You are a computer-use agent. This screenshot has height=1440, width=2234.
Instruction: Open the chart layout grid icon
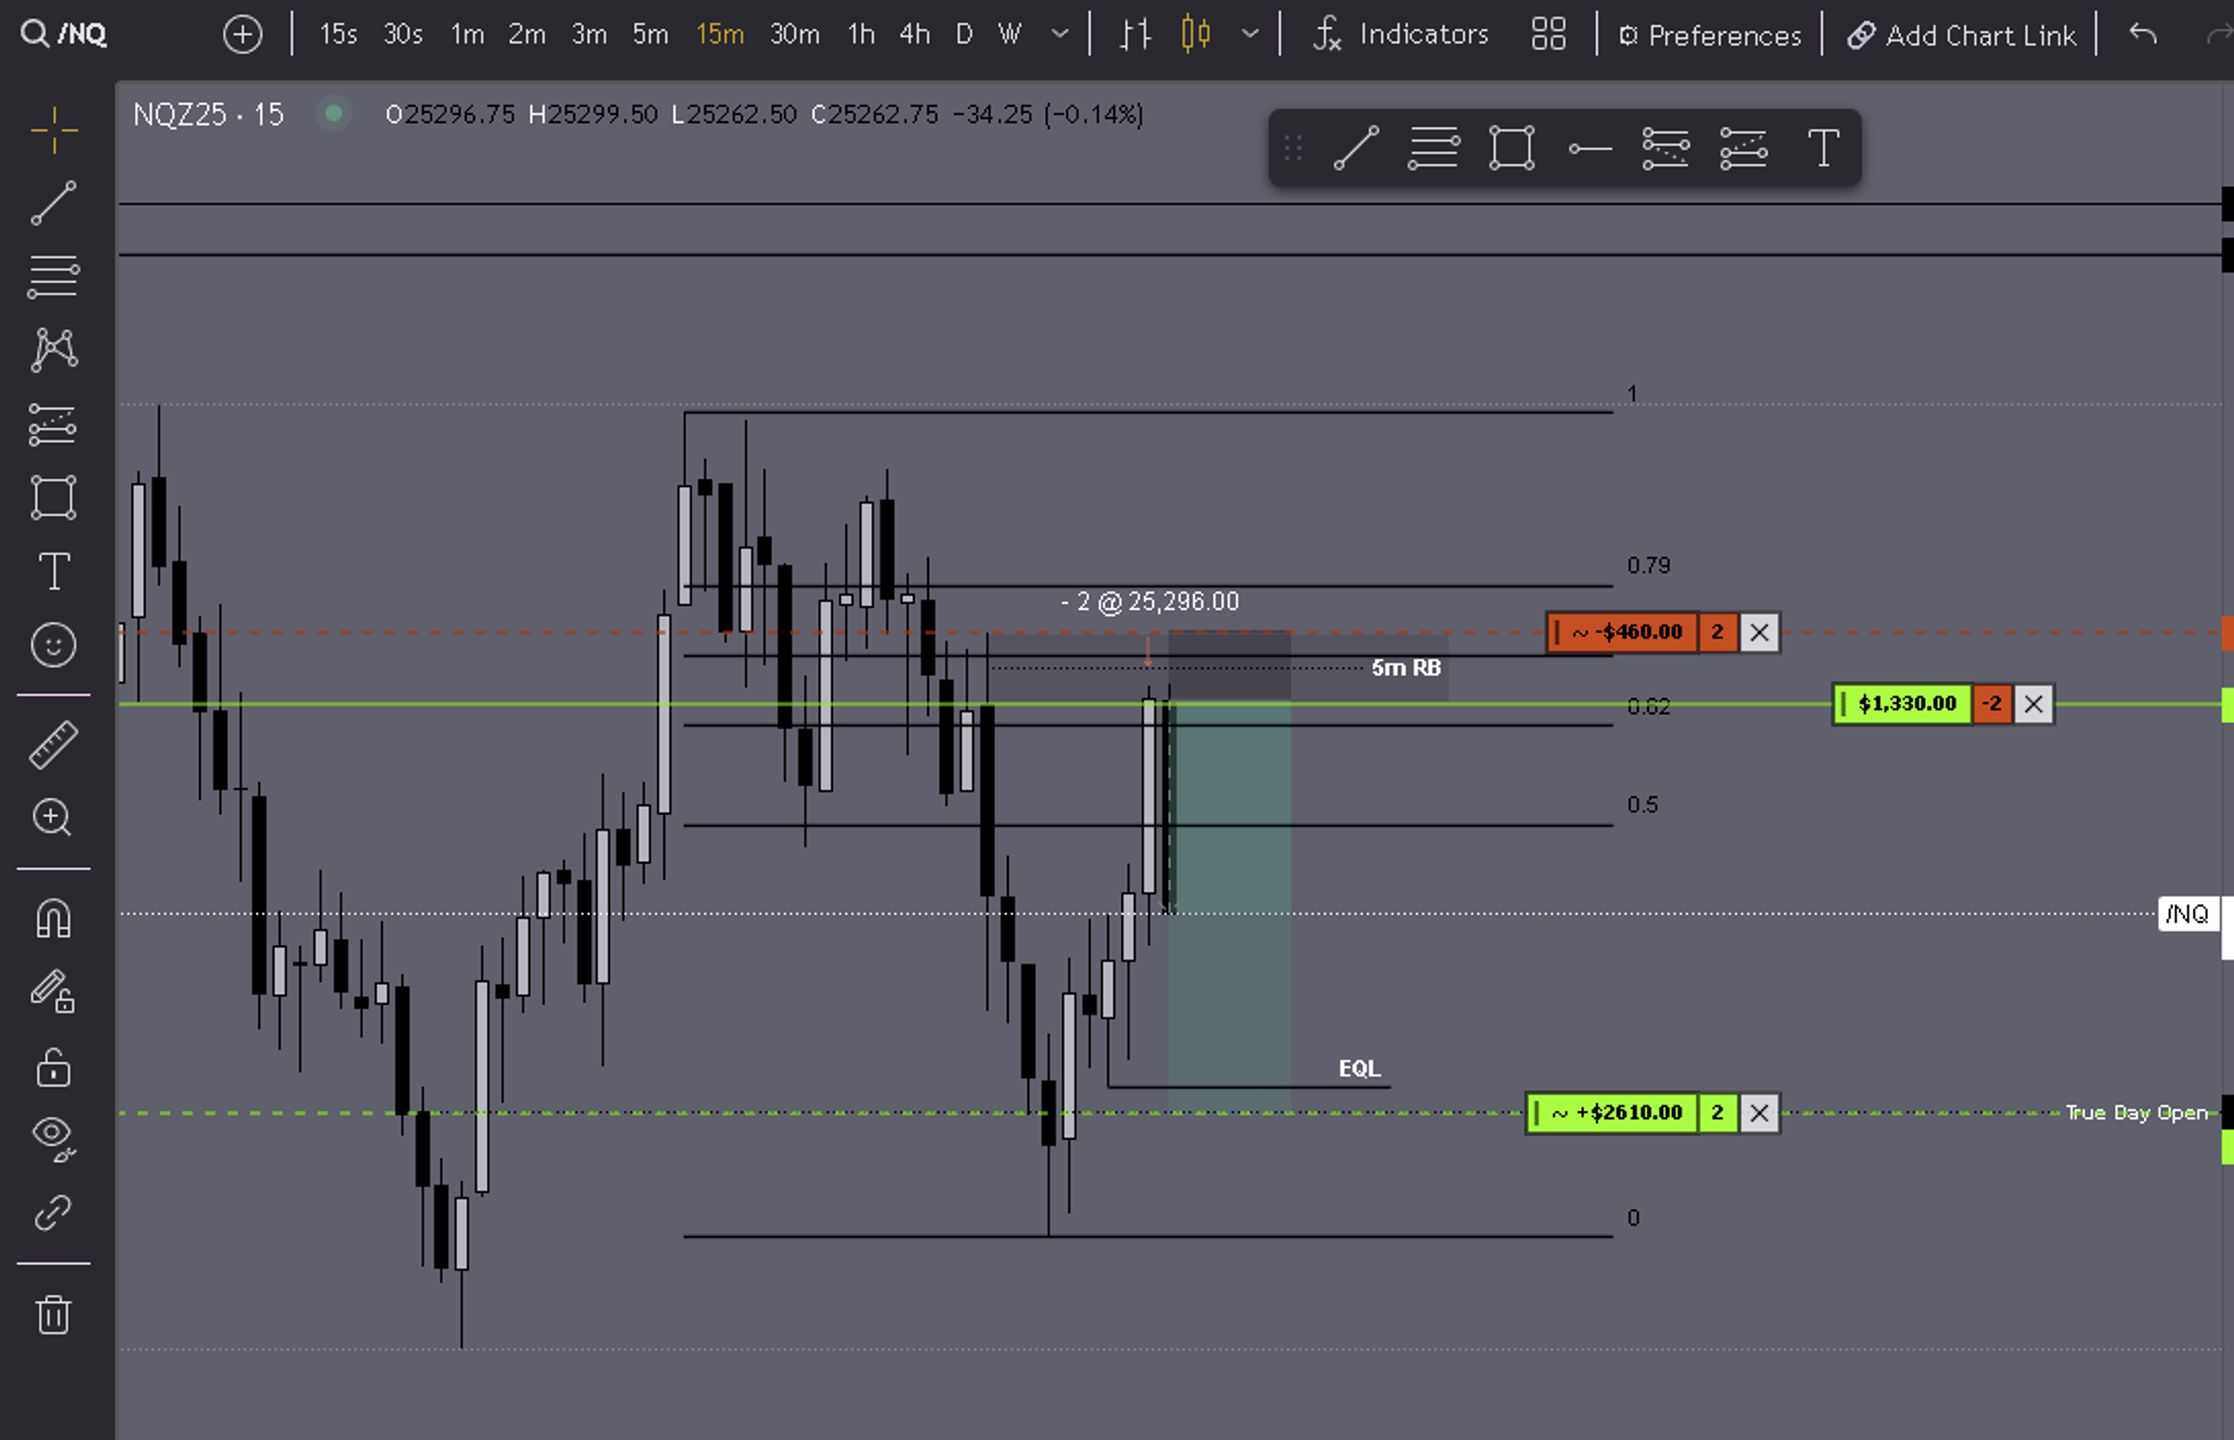click(1548, 35)
